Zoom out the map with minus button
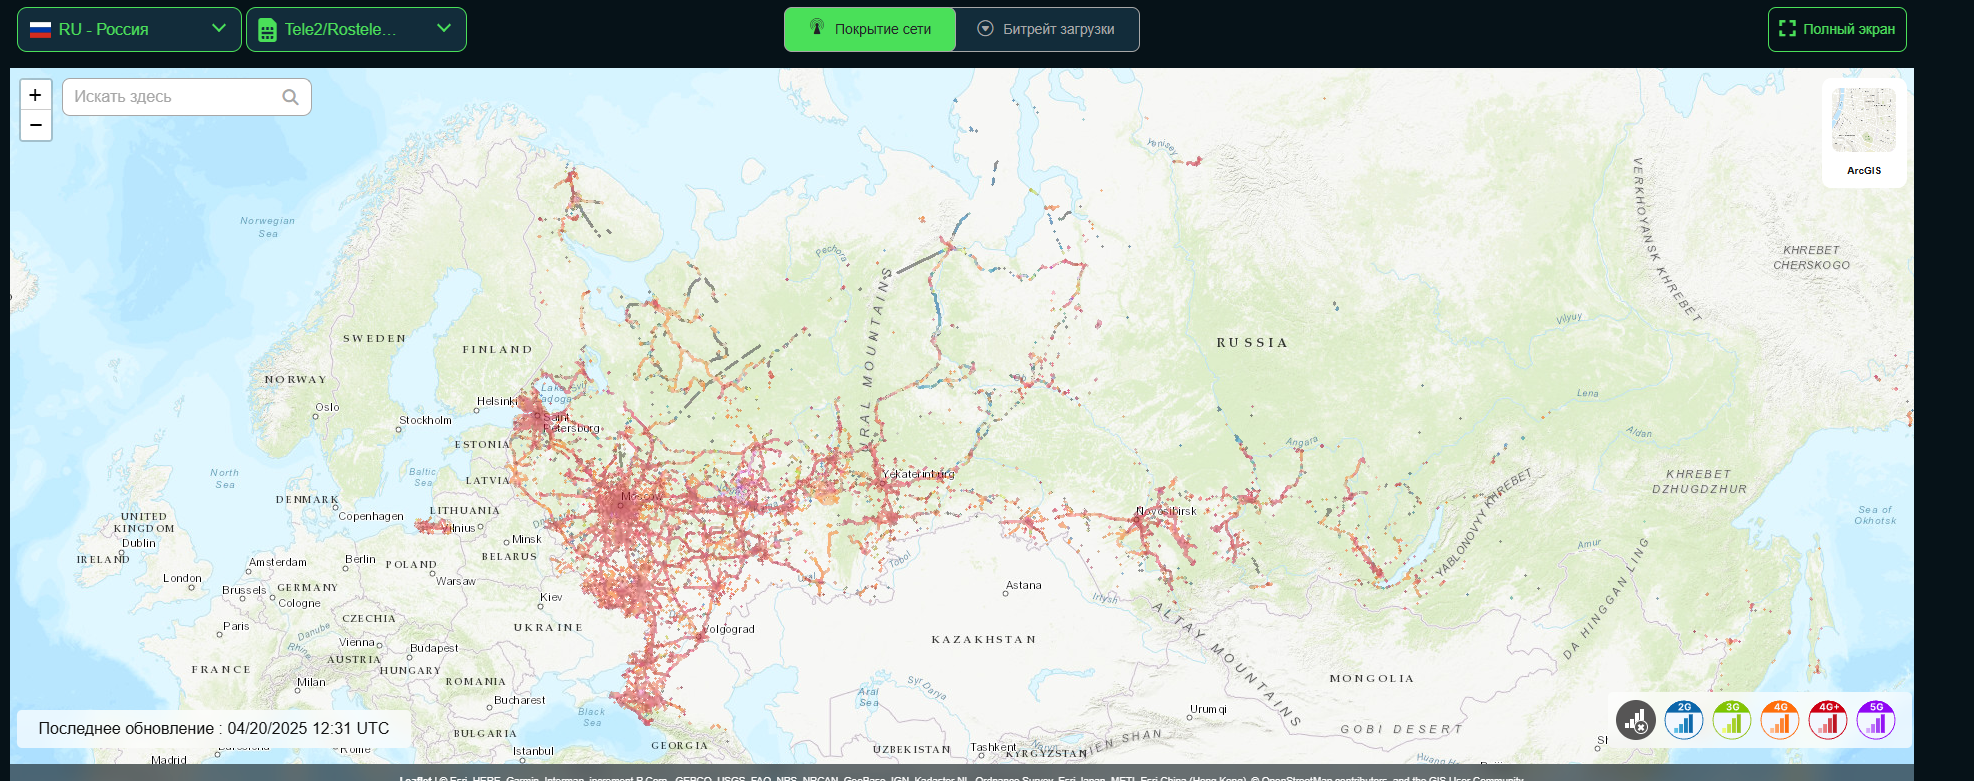 coord(36,125)
